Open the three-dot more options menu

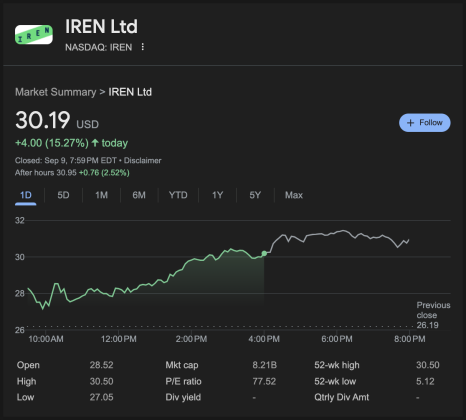pyautogui.click(x=143, y=47)
